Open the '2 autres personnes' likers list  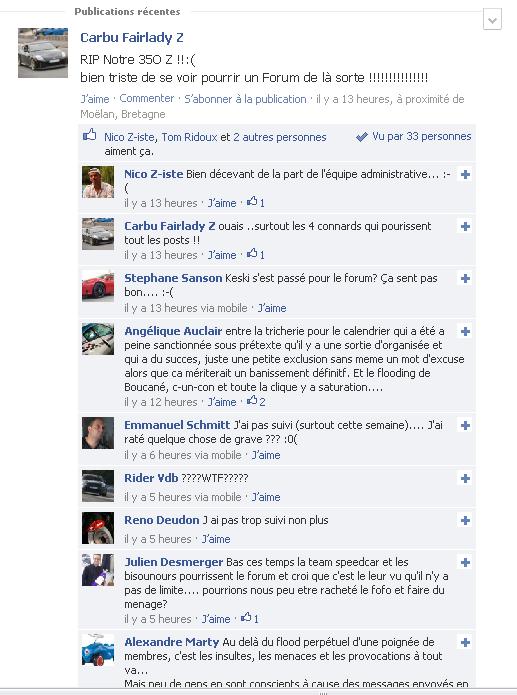pyautogui.click(x=280, y=137)
